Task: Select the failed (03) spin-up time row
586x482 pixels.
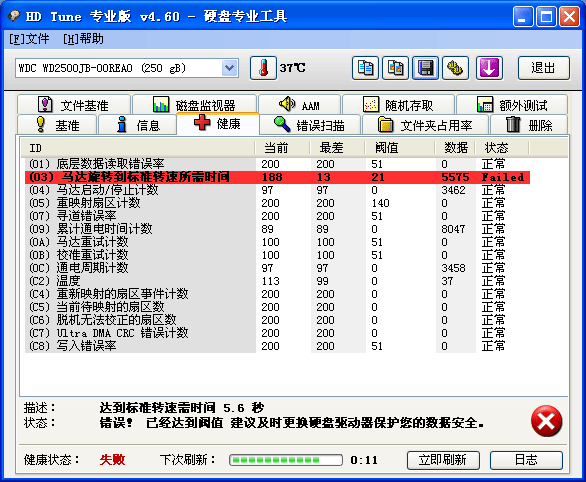Action: tap(277, 177)
